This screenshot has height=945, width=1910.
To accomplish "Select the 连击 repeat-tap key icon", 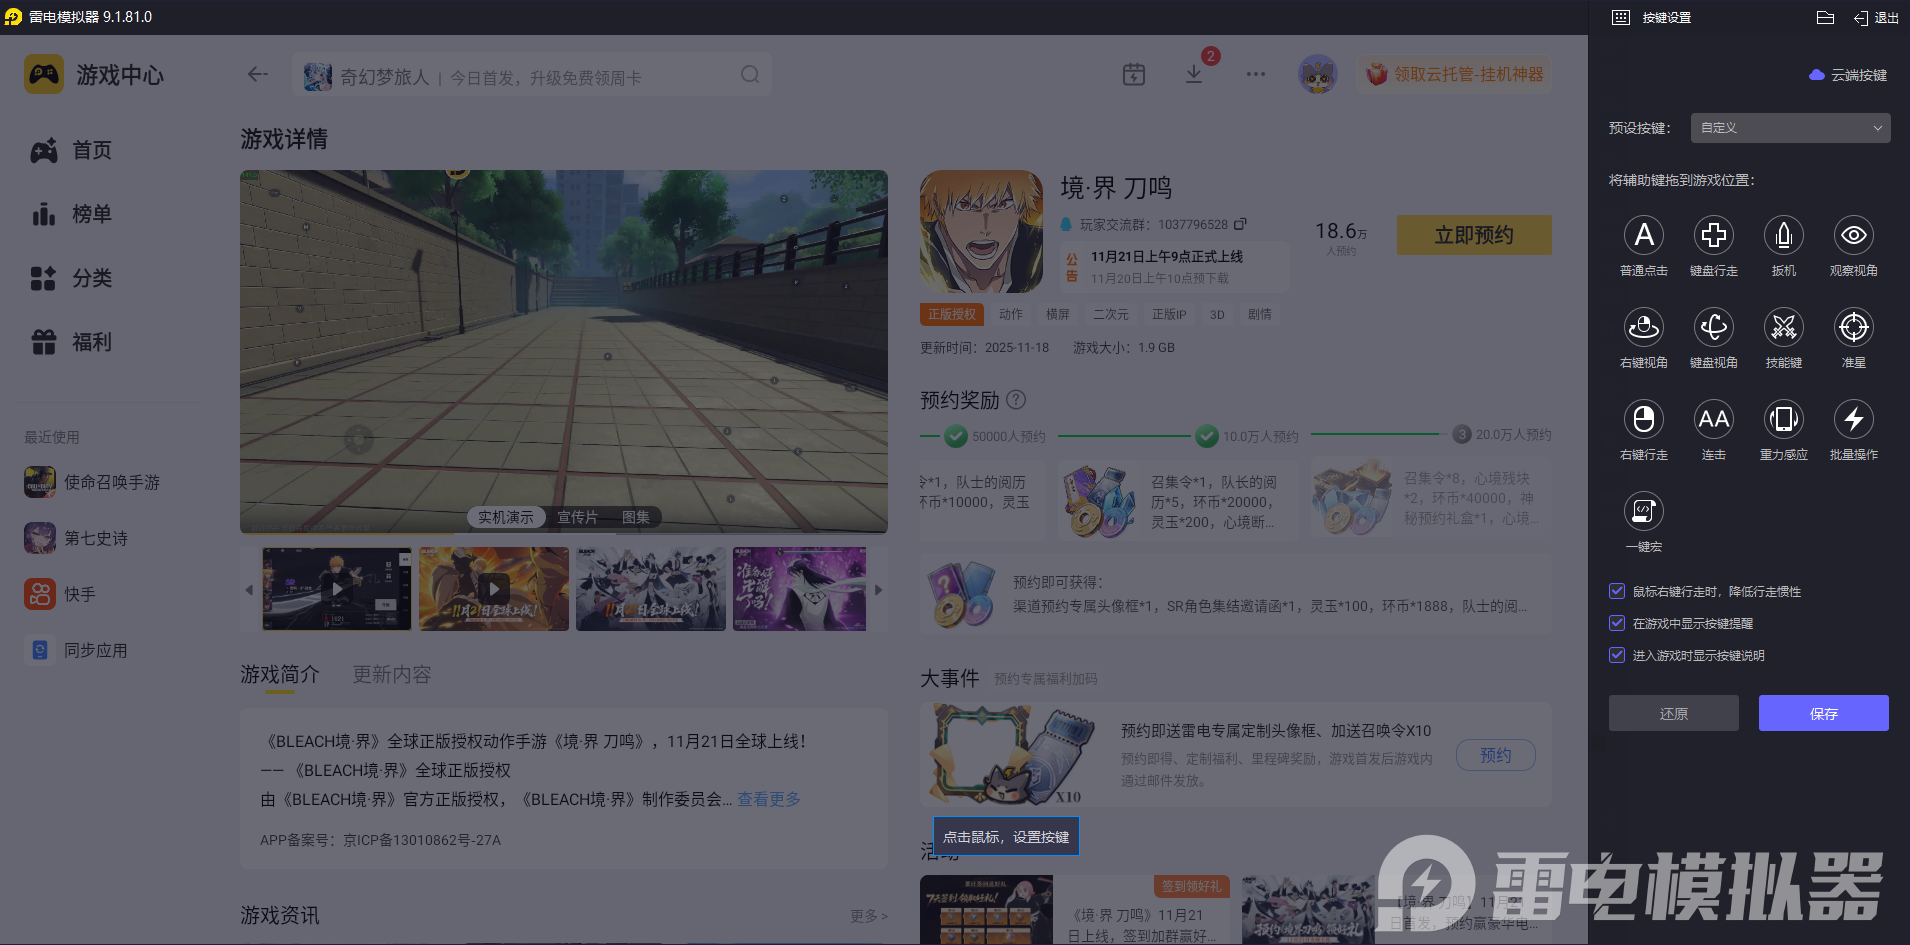I will tap(1713, 419).
